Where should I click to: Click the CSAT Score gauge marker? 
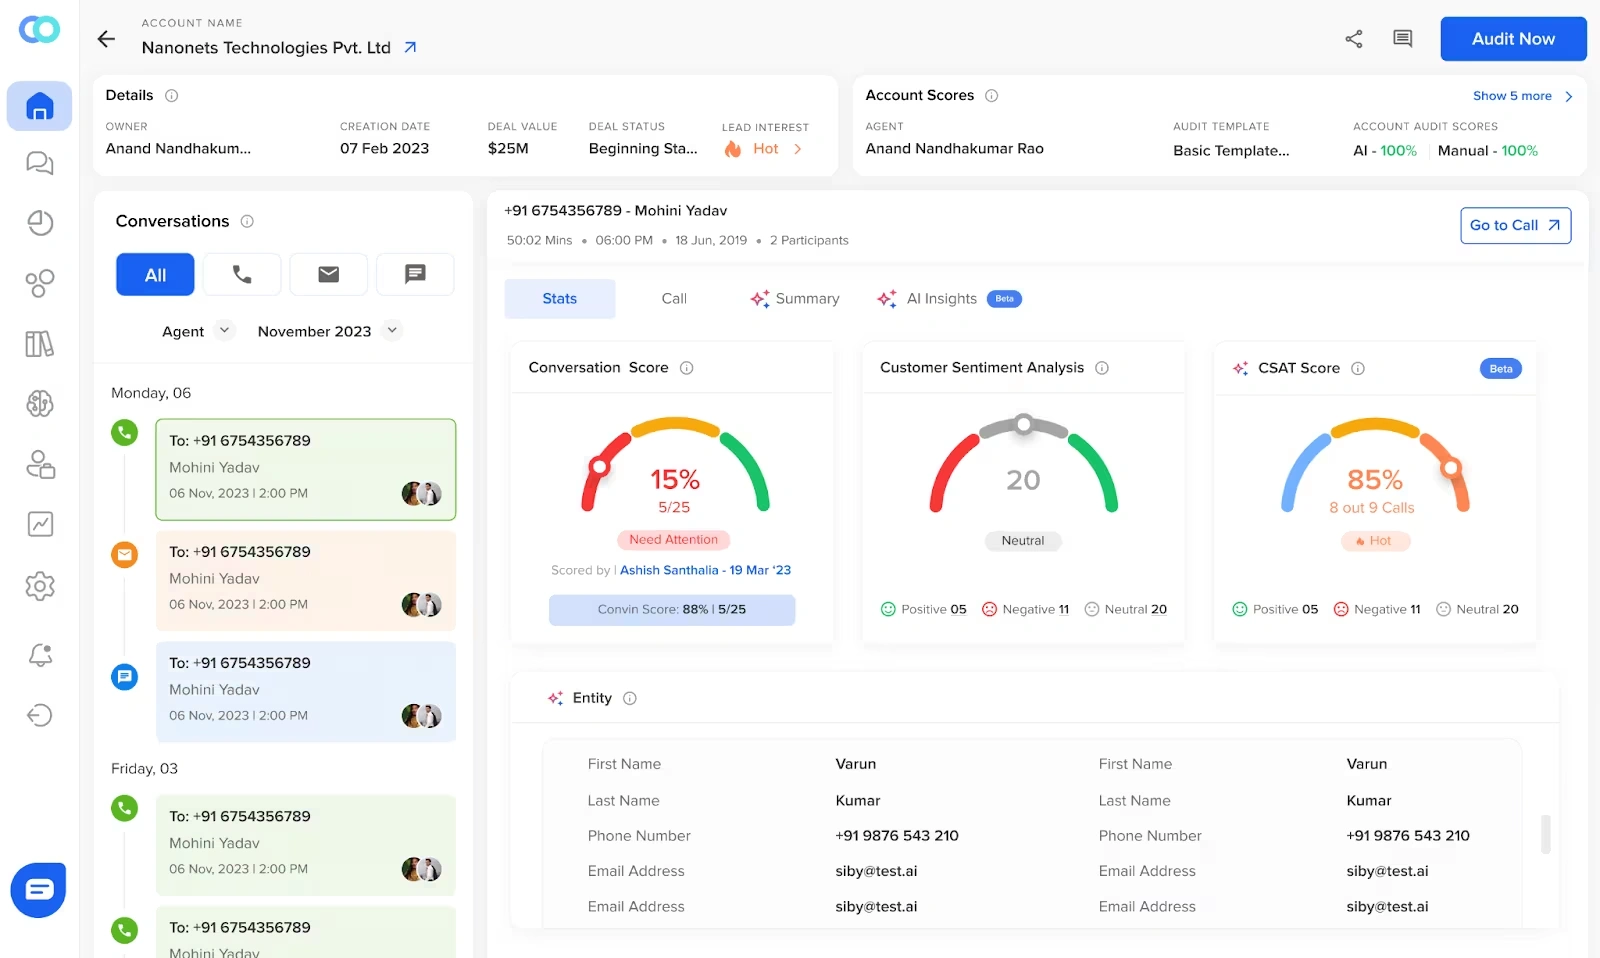click(1451, 467)
